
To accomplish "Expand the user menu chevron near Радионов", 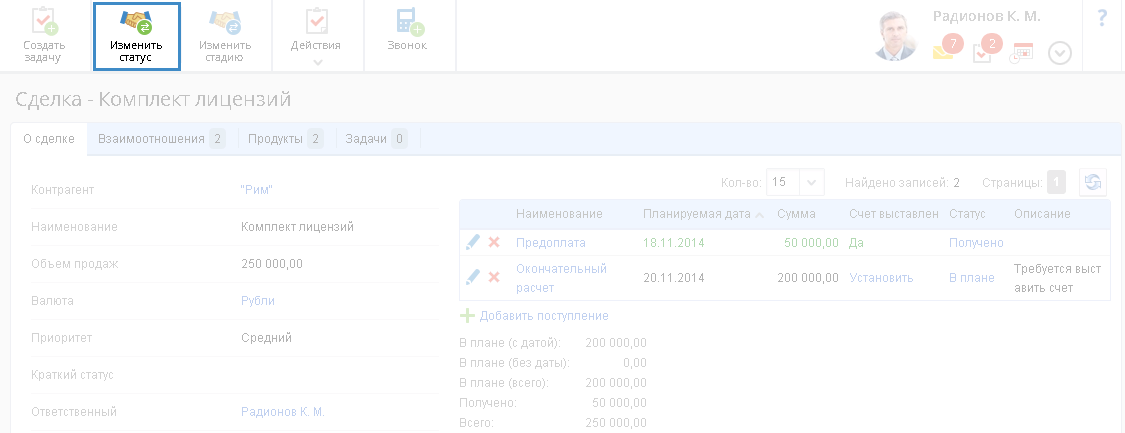I will pos(1060,54).
